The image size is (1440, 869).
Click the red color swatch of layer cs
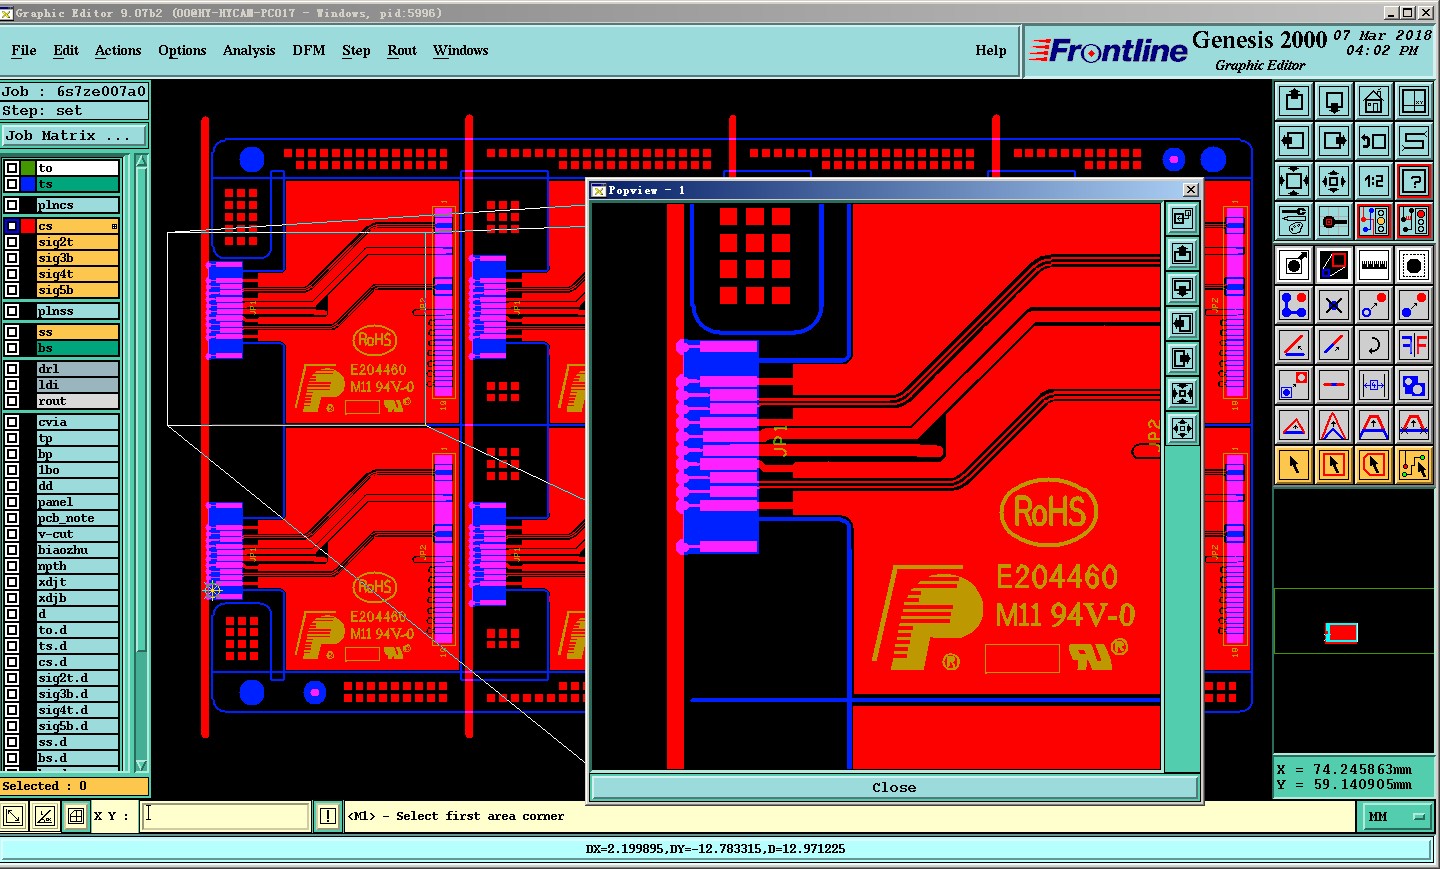28,226
